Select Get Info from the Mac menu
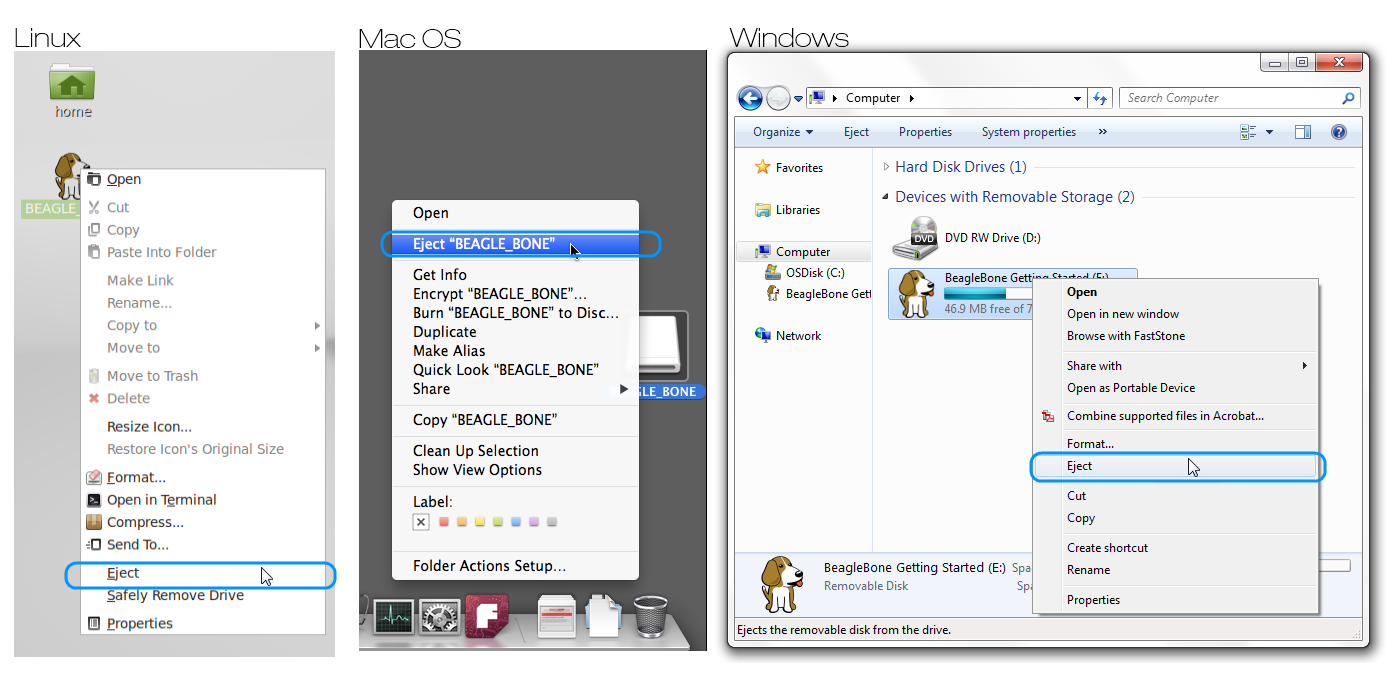Screen dimensions: 1388x677 coord(440,275)
